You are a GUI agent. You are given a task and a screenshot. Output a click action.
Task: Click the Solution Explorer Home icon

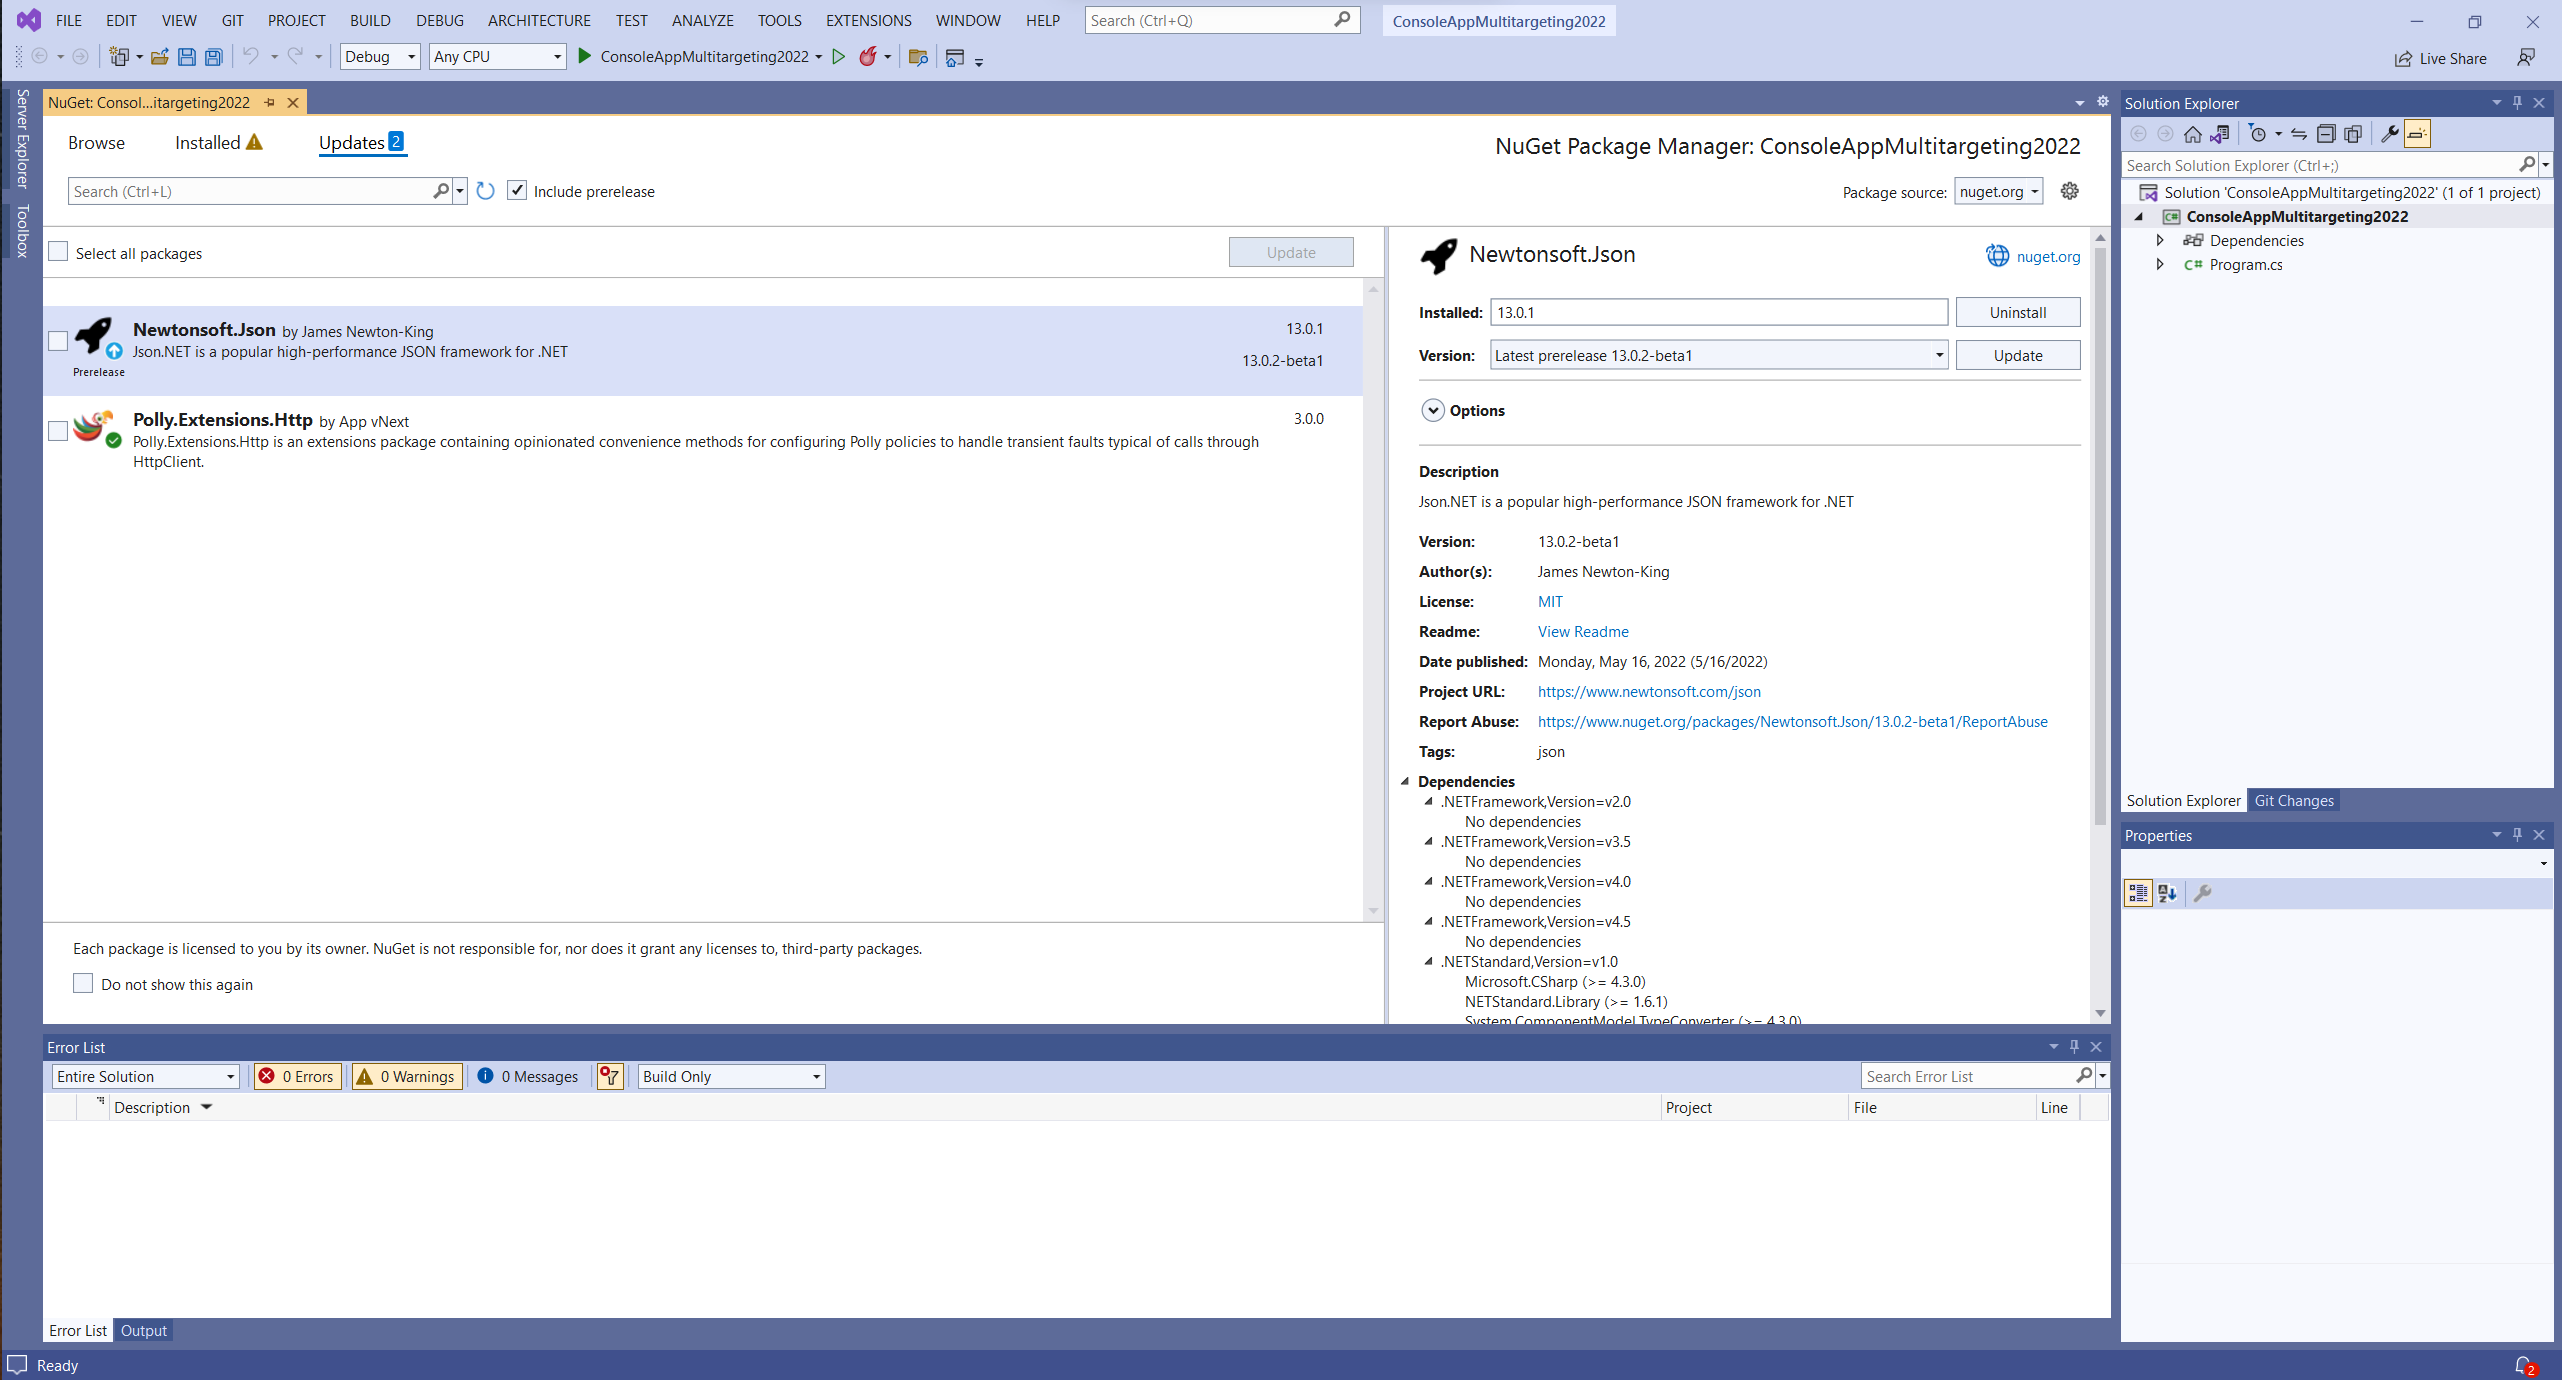2192,134
